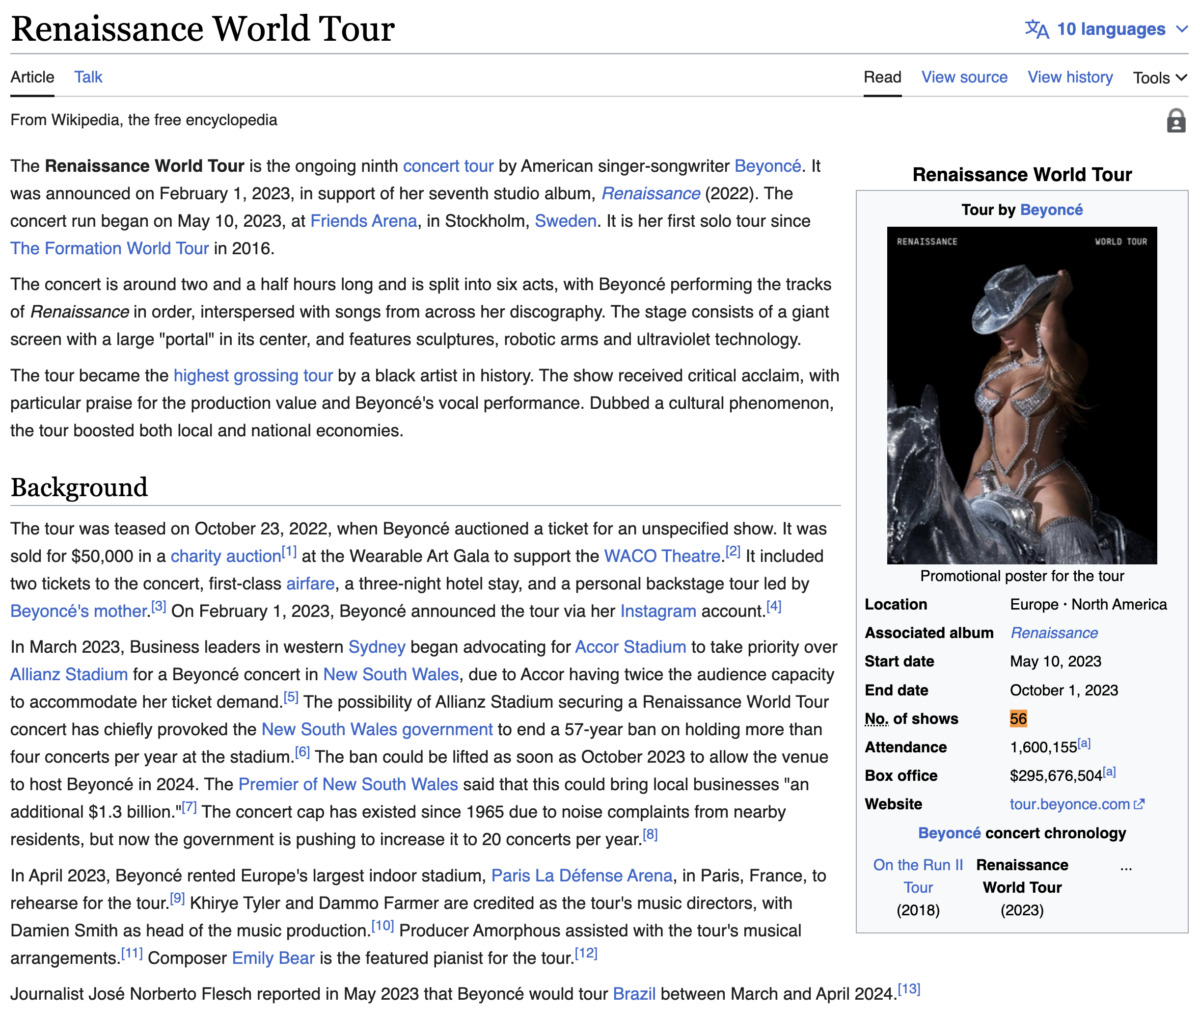
Task: Click the promotional poster thumbnail
Action: coord(1022,395)
